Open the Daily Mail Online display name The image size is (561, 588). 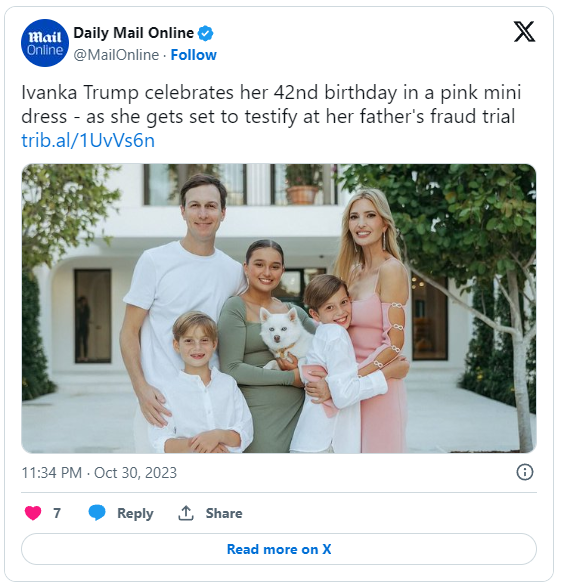tap(134, 33)
